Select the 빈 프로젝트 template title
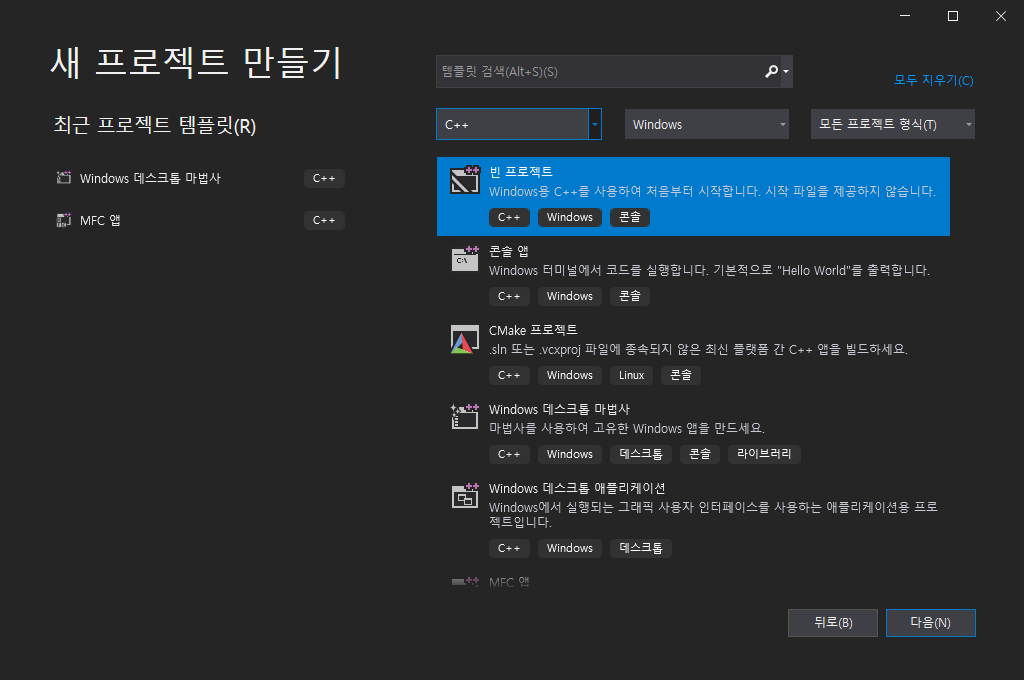The width and height of the screenshot is (1024, 680). pos(520,172)
